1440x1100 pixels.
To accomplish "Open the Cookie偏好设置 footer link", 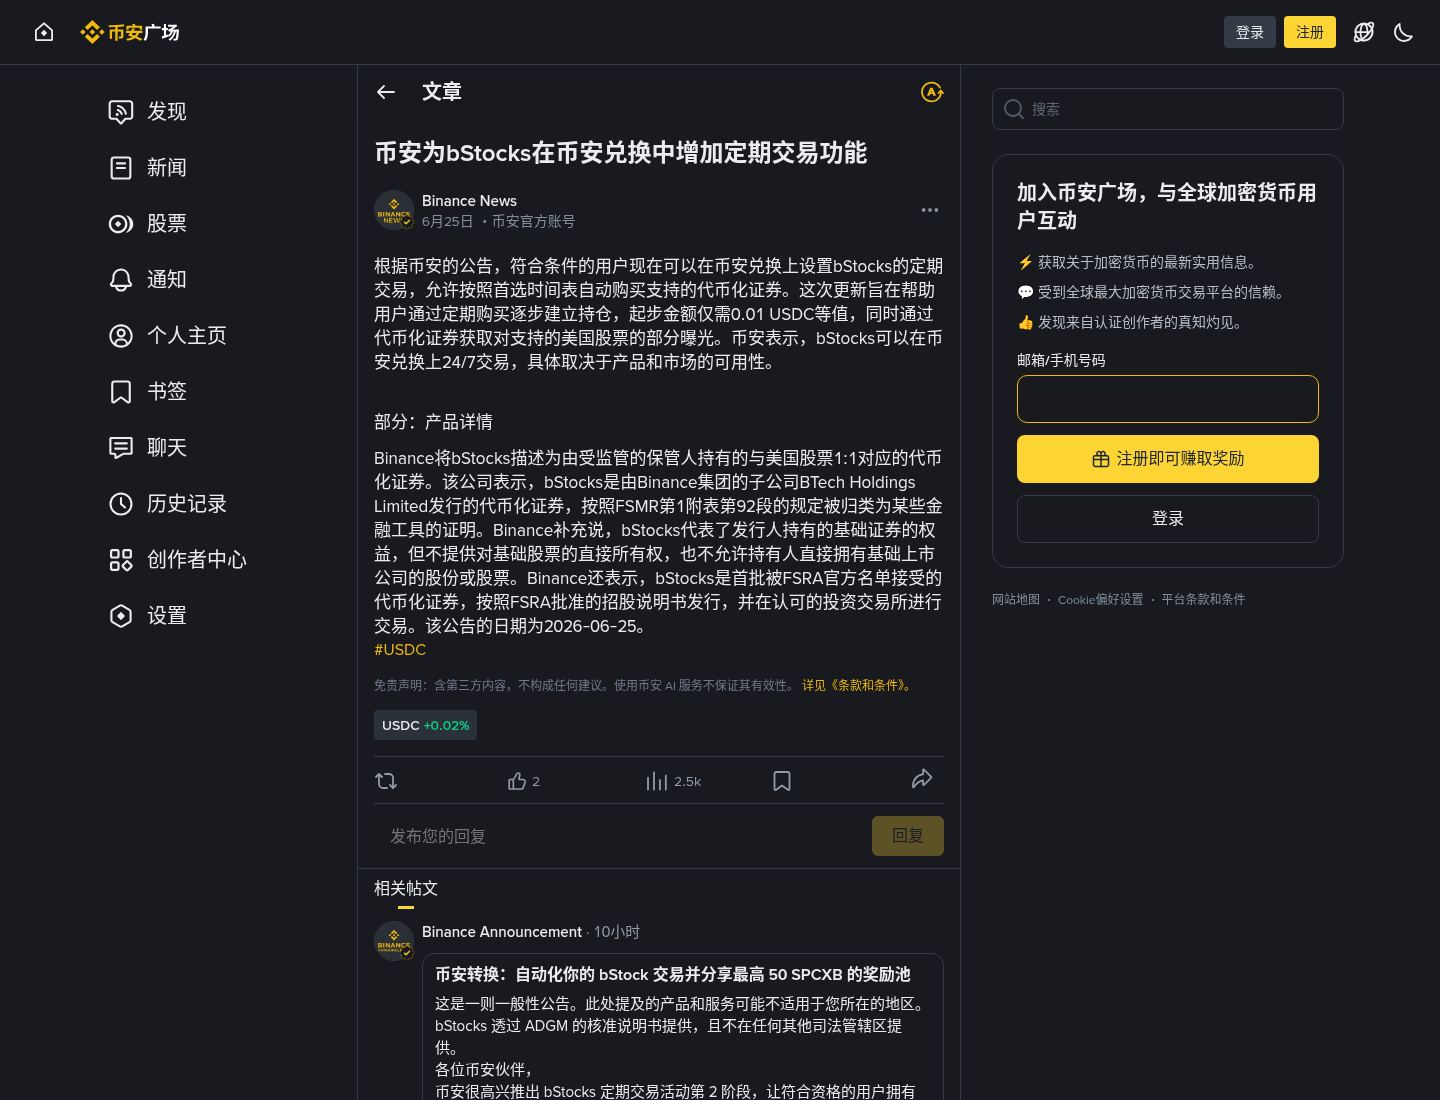I will [x=1100, y=600].
